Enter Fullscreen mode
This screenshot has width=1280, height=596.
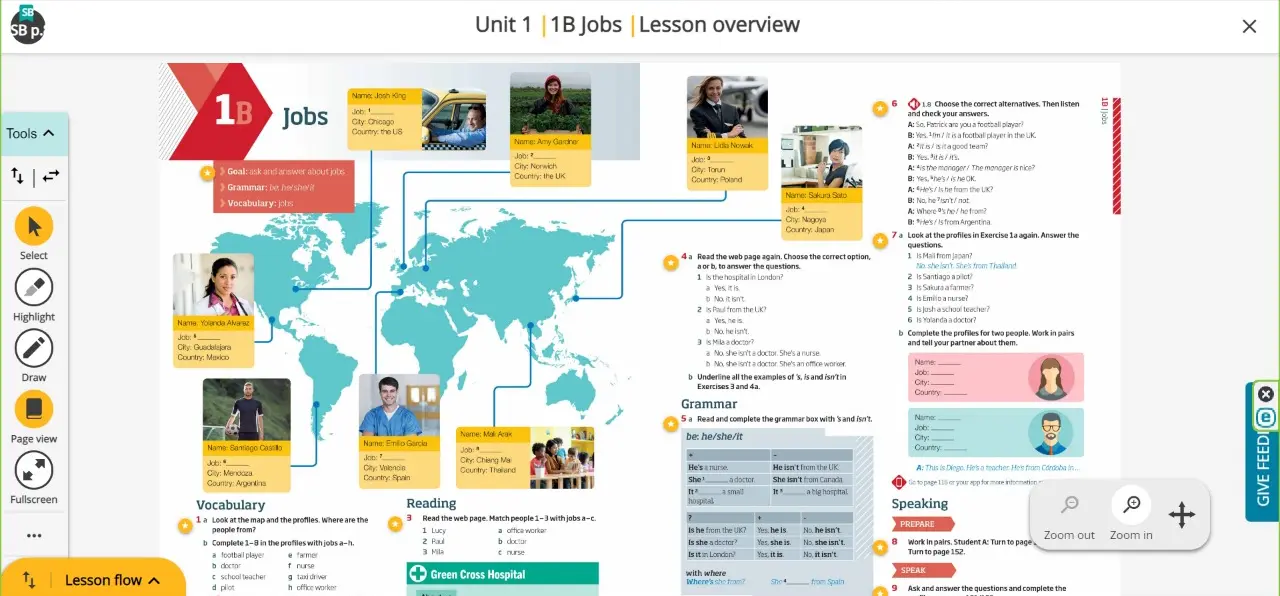tap(34, 471)
